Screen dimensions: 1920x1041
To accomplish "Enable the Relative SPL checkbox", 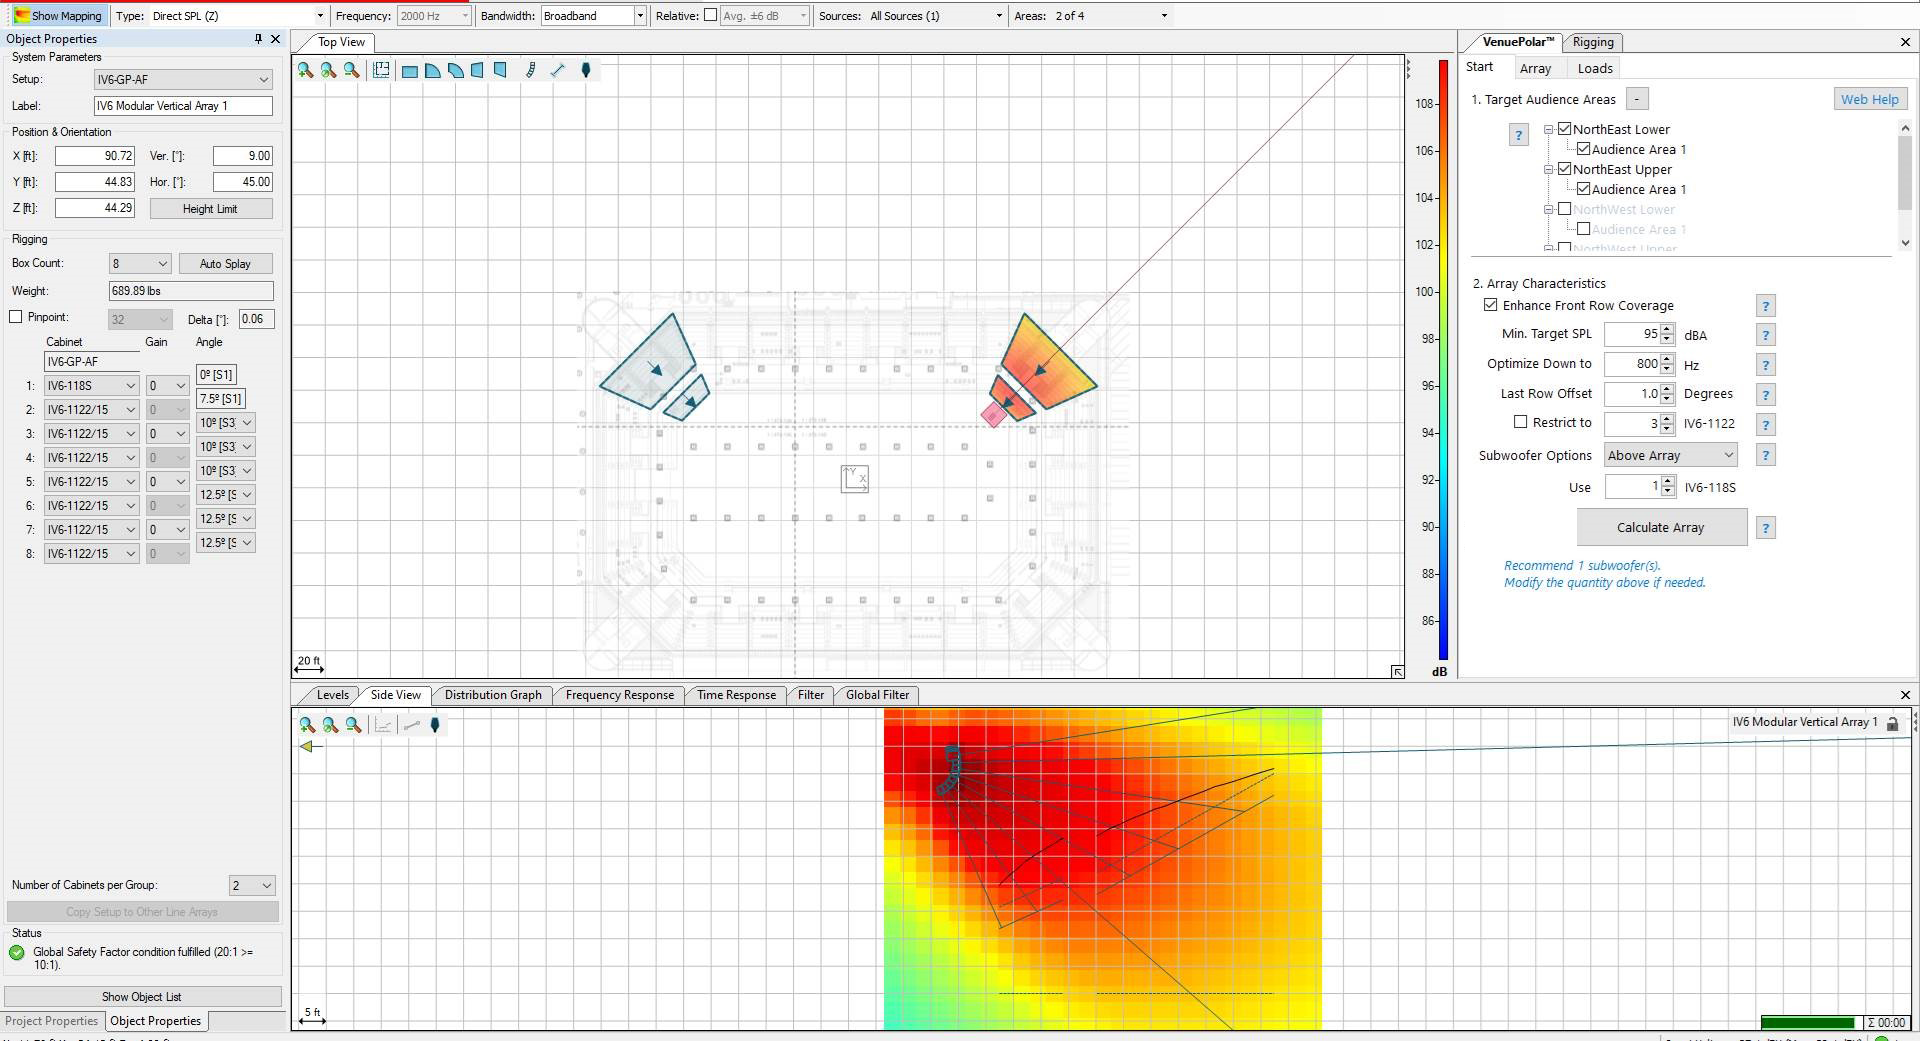I will [x=710, y=15].
